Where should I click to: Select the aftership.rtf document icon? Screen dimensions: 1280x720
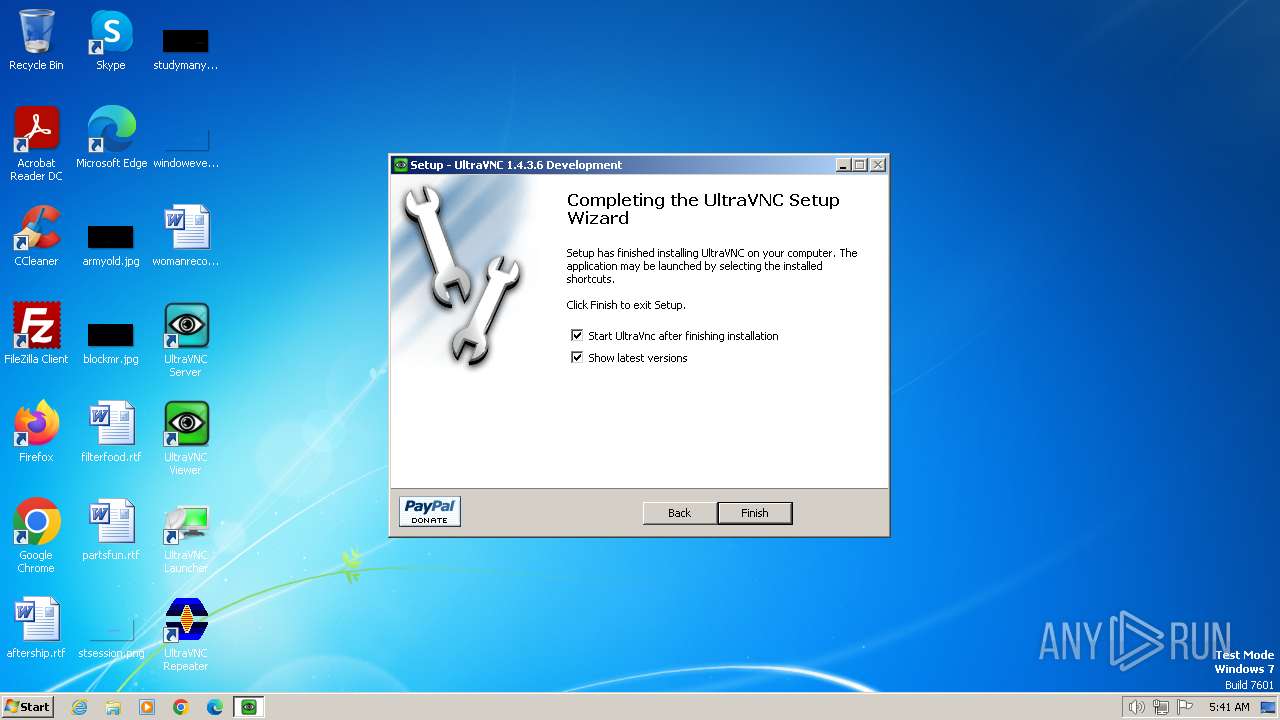[36, 627]
